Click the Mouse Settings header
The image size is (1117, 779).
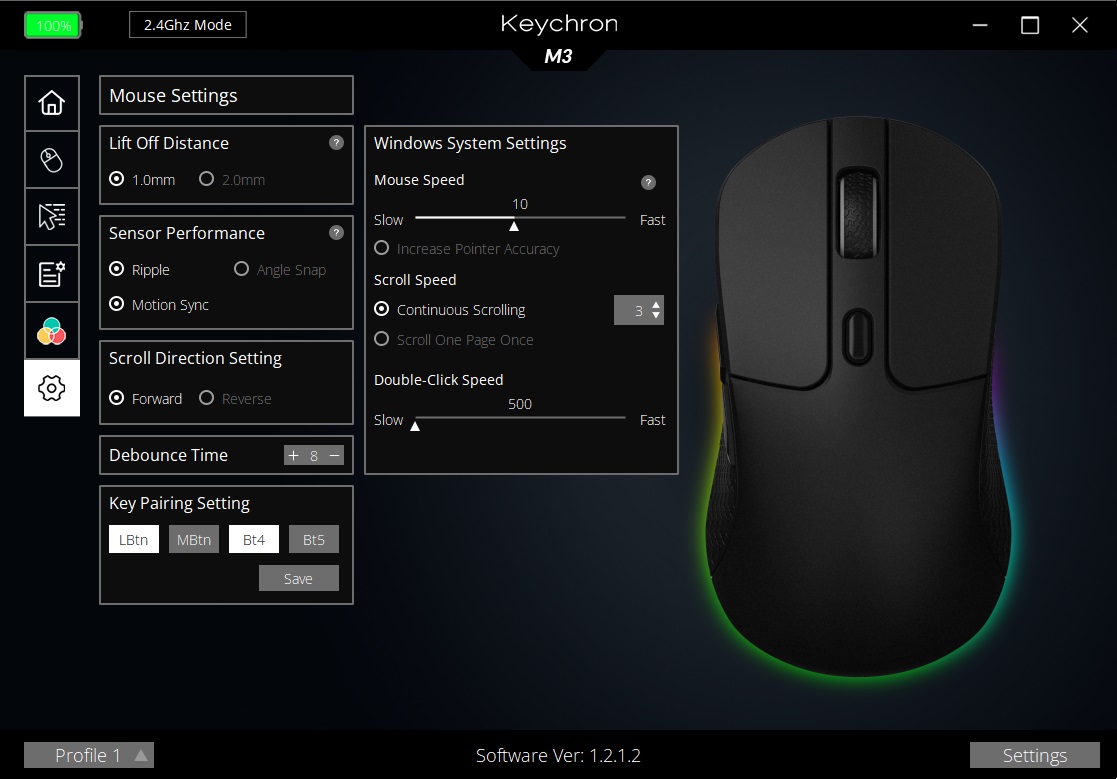pyautogui.click(x=227, y=95)
